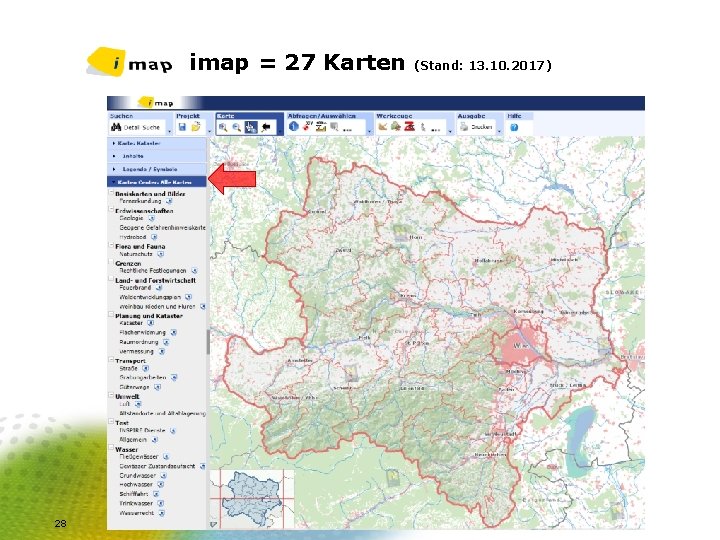Viewport: 720px width, 540px height.
Task: Select the second Werkzeuge brown icon
Action: click(x=396, y=126)
